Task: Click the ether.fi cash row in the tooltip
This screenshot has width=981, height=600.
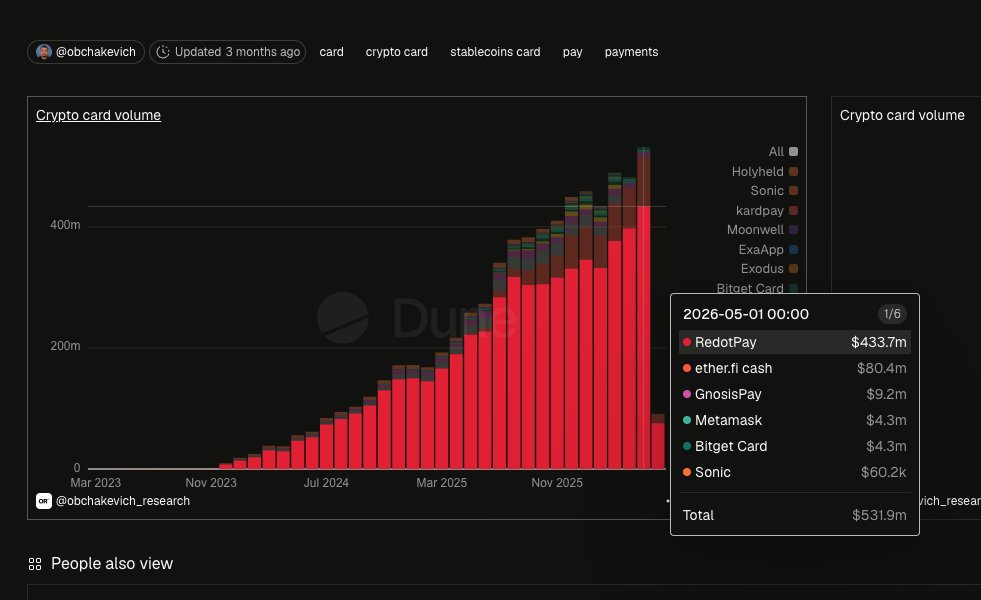Action: [x=795, y=369]
